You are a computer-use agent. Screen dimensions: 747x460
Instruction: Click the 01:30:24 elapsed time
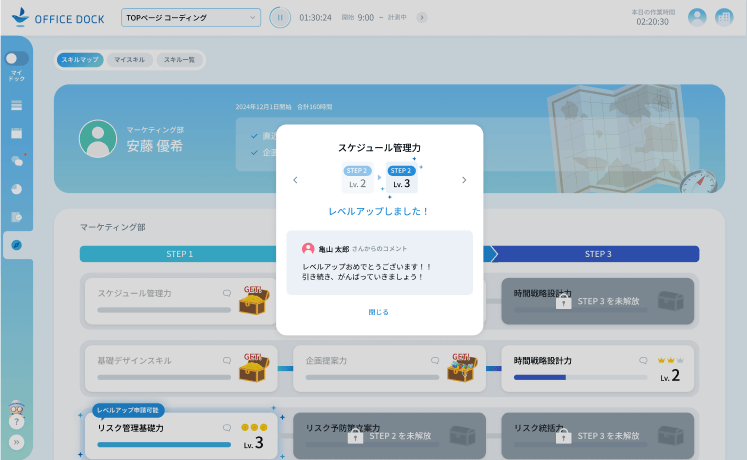coord(315,18)
